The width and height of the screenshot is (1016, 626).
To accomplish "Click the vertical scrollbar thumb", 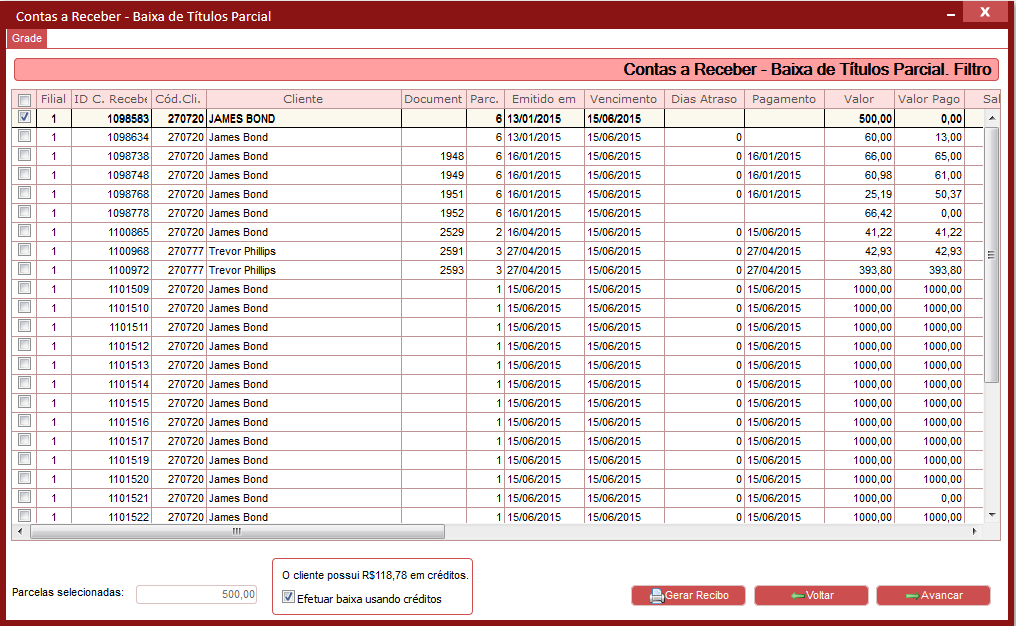I will [991, 255].
